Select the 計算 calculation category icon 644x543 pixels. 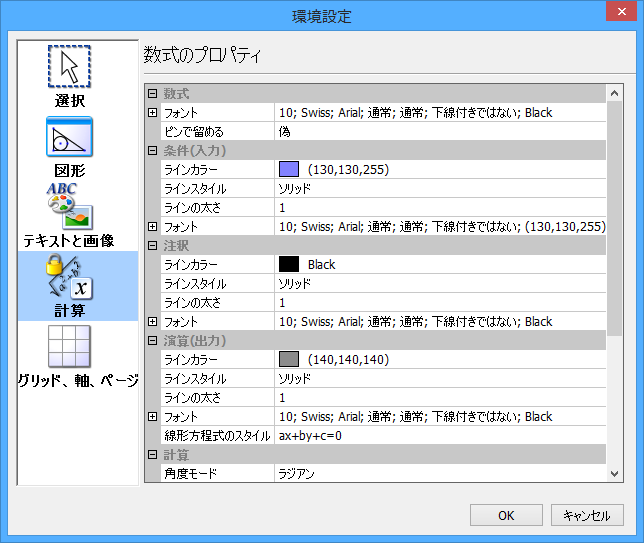point(69,279)
